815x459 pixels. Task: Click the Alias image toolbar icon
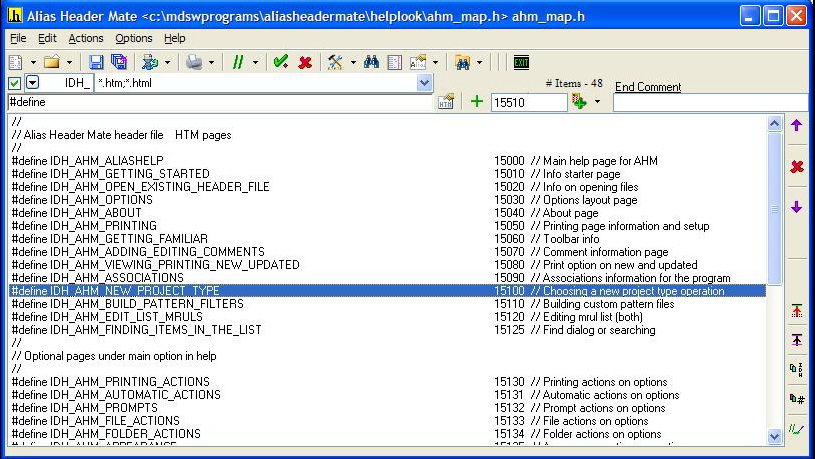click(x=418, y=62)
